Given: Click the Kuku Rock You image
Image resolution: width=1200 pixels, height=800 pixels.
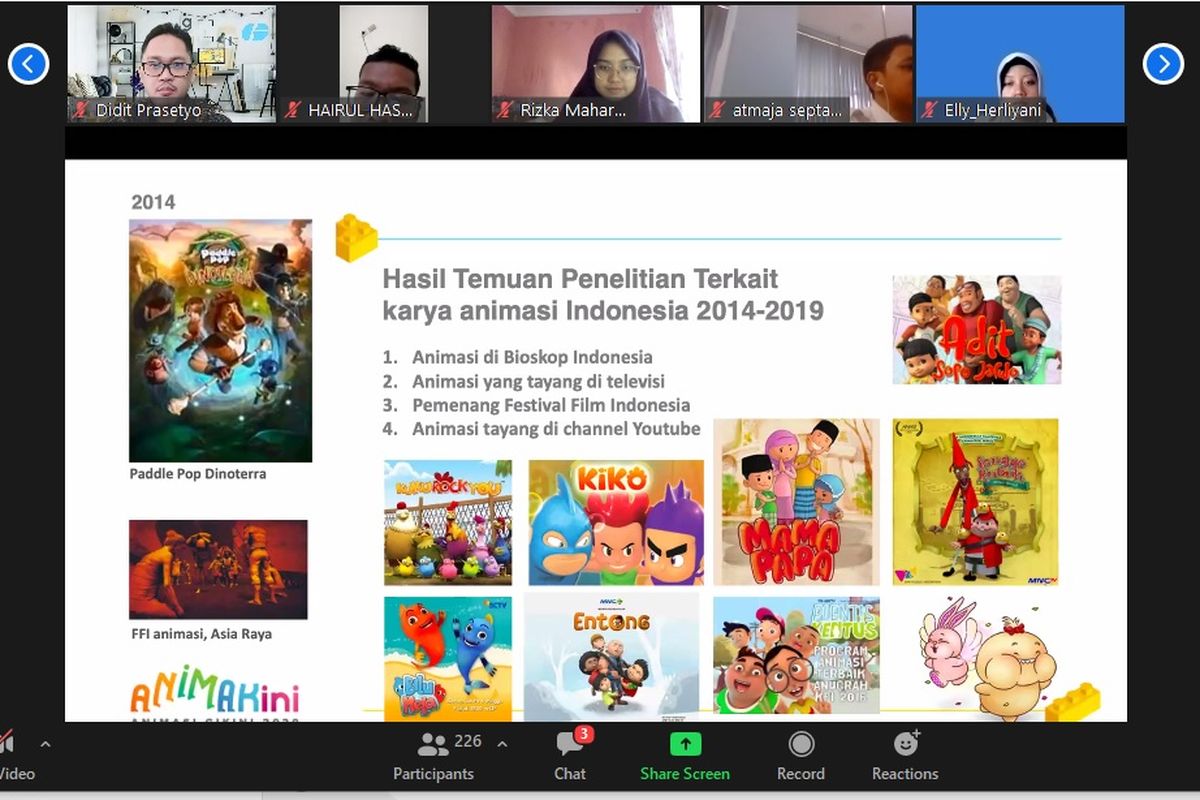Looking at the screenshot, I should click(448, 522).
